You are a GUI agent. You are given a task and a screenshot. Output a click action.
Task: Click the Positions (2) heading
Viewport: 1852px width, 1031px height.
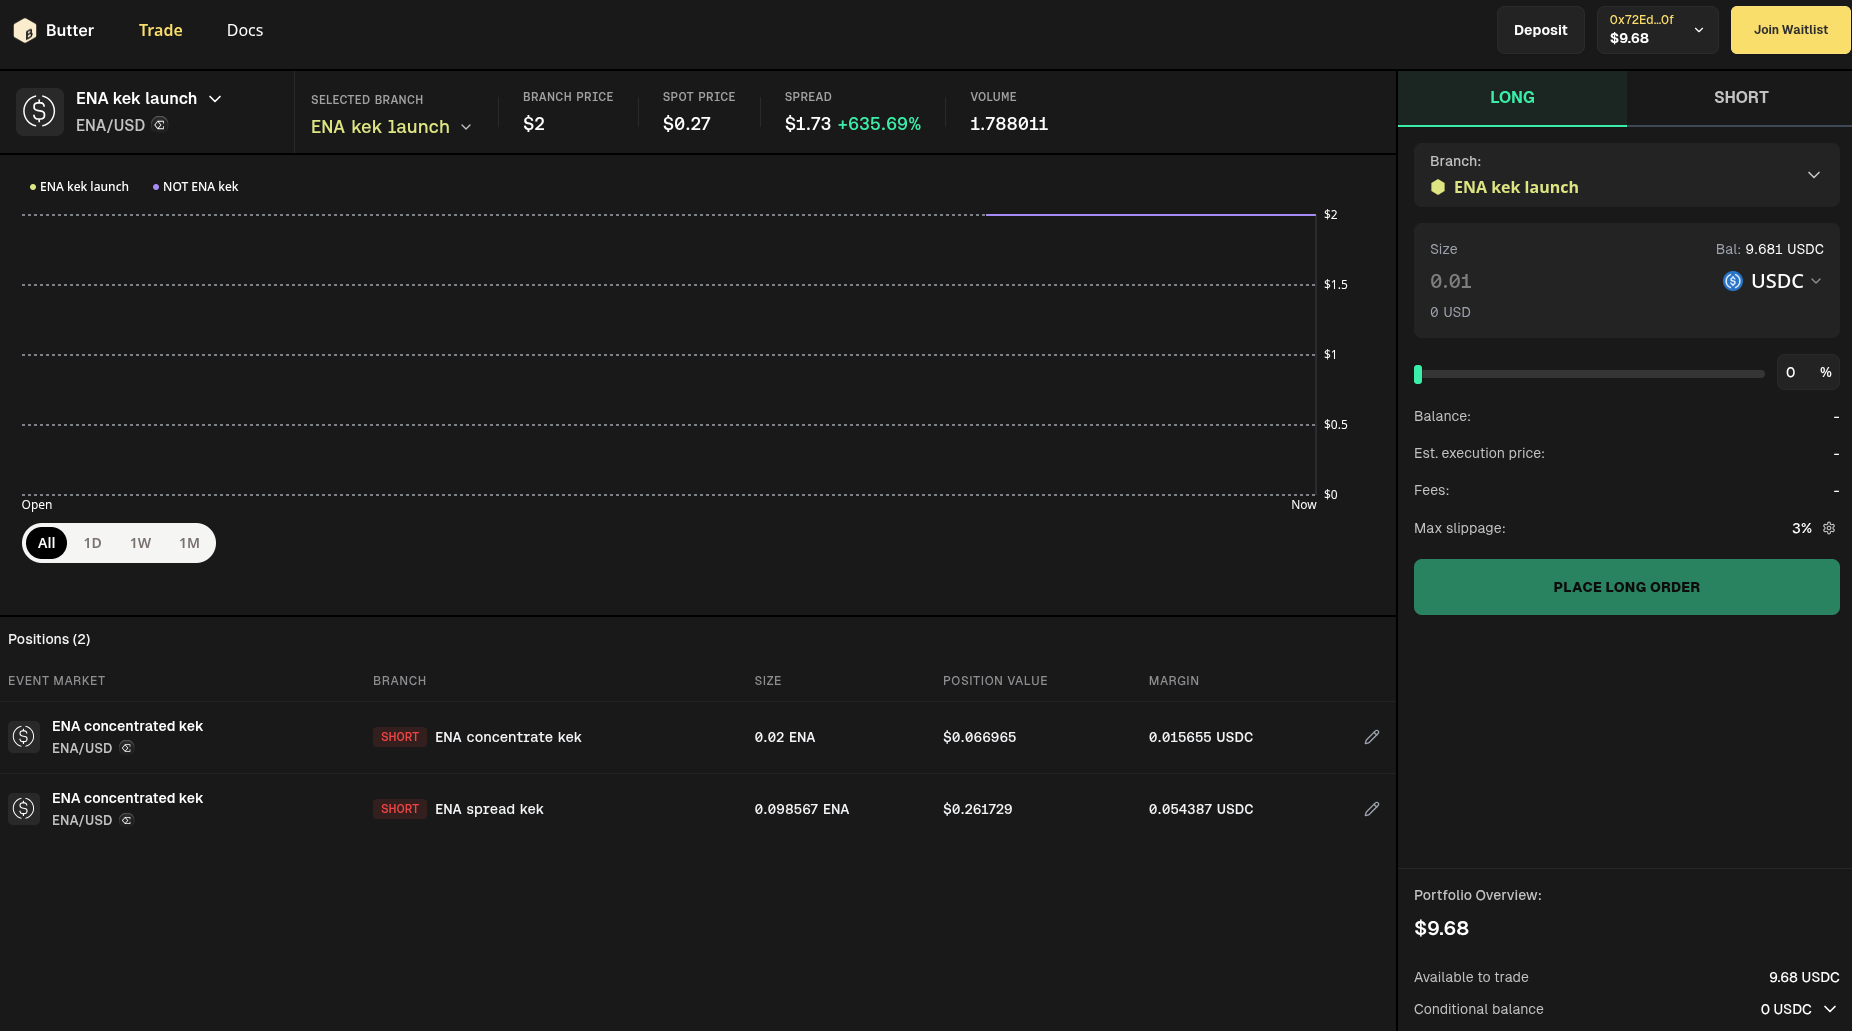49,639
